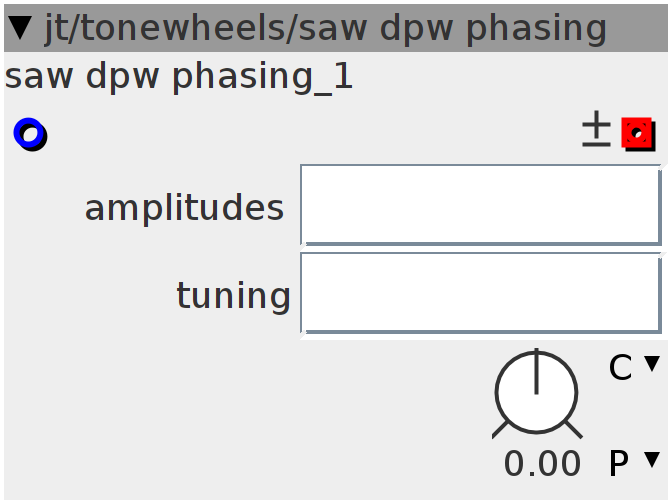Click the amplitudes input field
672x504 pixels.
tap(480, 205)
